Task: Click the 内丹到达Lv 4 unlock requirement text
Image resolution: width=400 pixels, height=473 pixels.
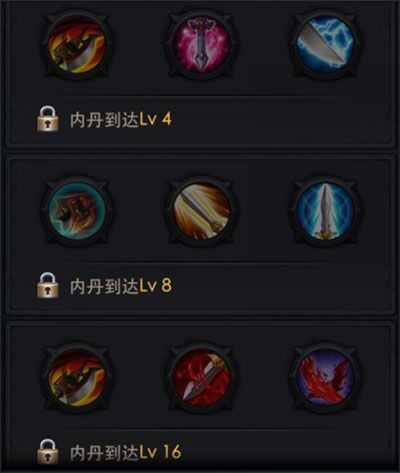Action: (121, 119)
